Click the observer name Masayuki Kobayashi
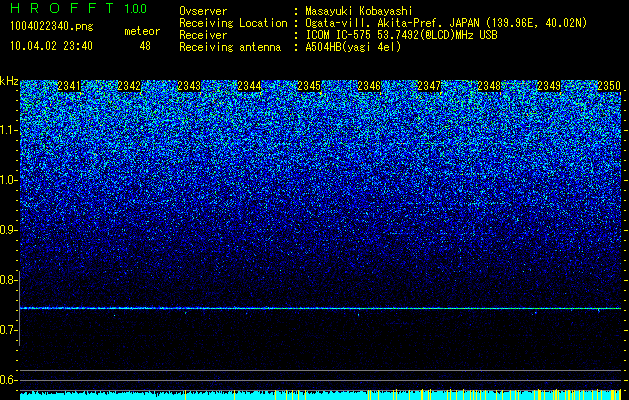The image size is (629, 400). pos(359,11)
